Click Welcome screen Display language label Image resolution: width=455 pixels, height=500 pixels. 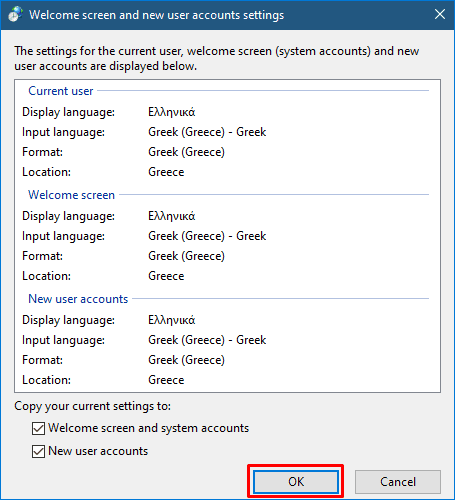(x=68, y=216)
